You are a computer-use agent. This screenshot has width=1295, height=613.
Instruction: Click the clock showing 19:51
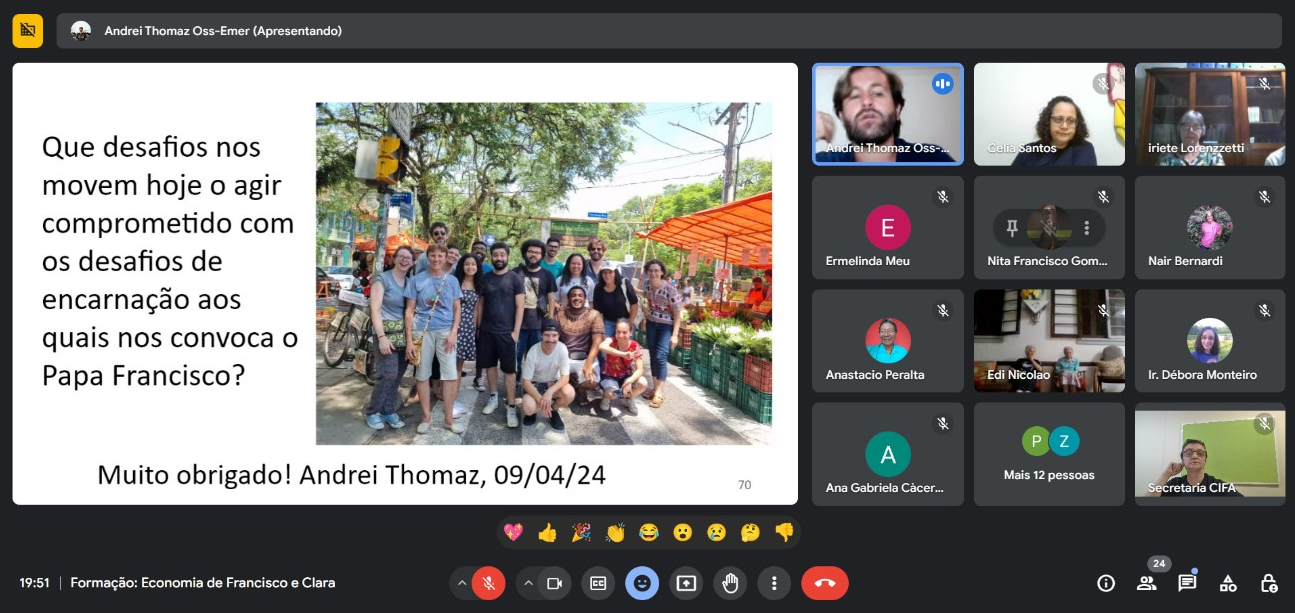click(x=34, y=583)
